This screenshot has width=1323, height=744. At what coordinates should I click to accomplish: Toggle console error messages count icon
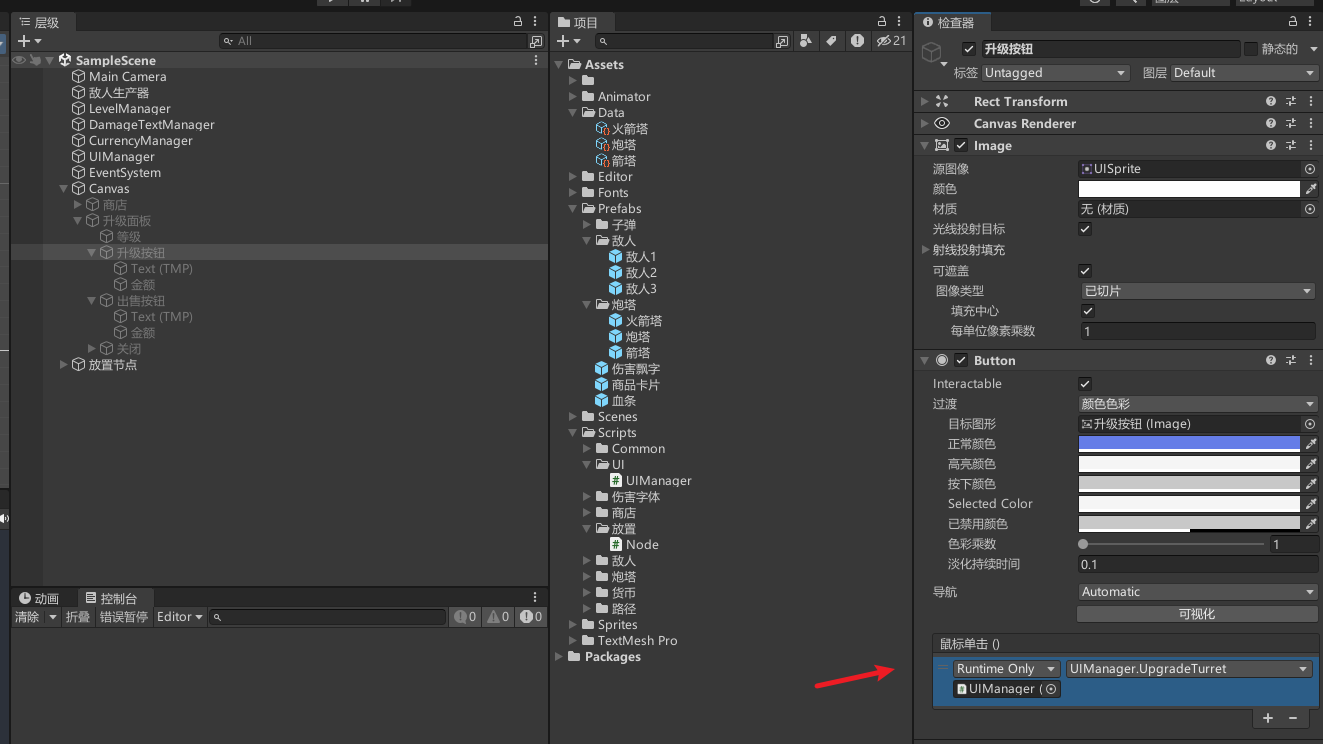pyautogui.click(x=530, y=617)
